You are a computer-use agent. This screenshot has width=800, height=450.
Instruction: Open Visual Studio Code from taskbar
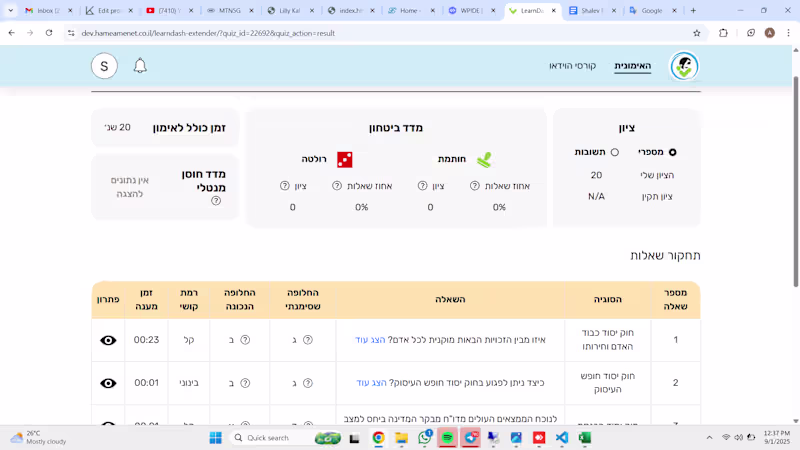[x=562, y=438]
